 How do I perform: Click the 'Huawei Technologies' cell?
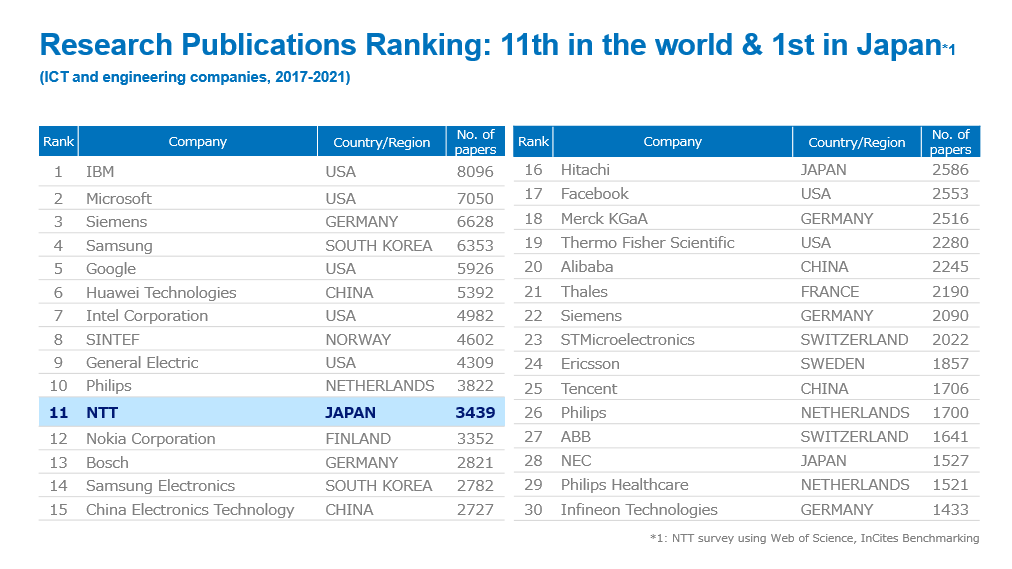[161, 293]
